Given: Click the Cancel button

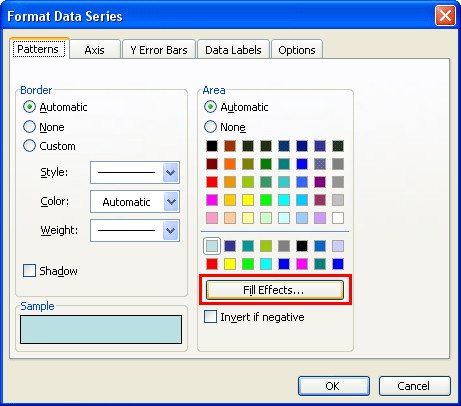Looking at the screenshot, I should click(415, 386).
